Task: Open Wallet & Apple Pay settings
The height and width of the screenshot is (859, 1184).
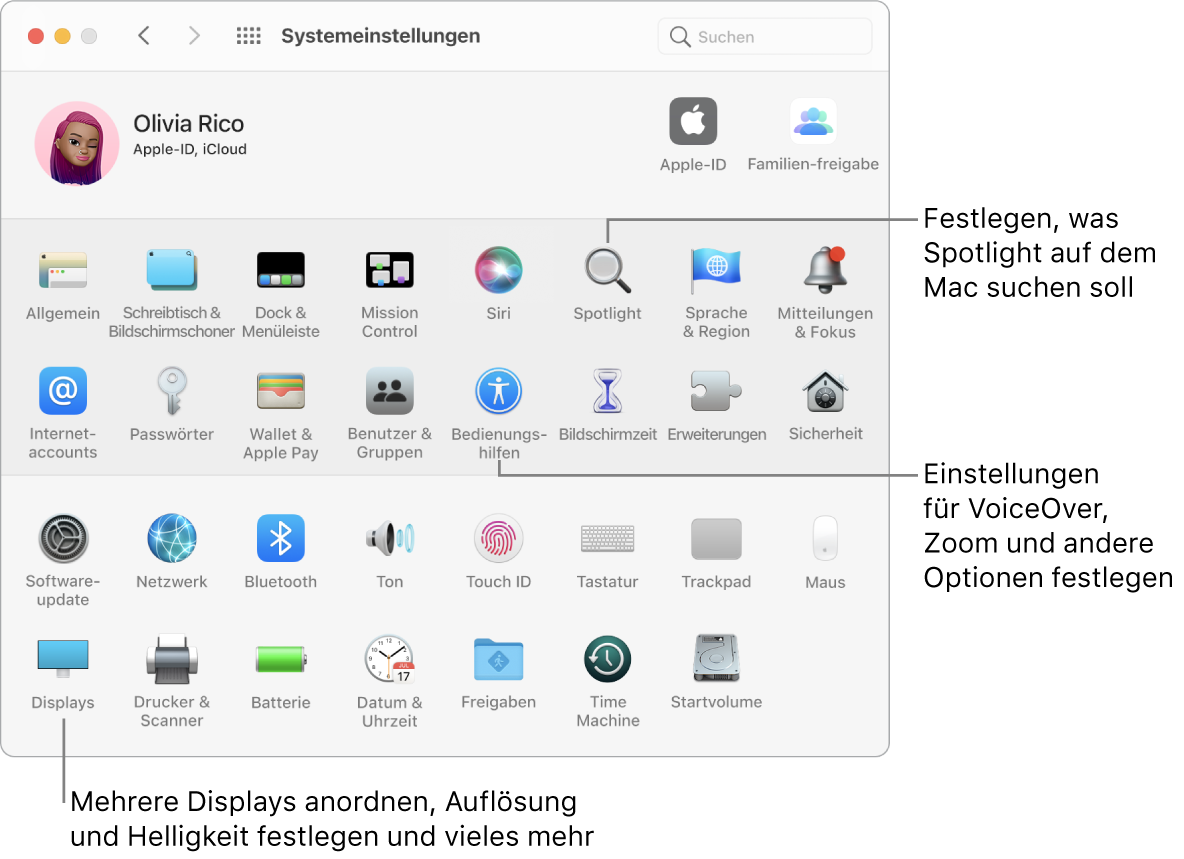Action: pos(280,391)
